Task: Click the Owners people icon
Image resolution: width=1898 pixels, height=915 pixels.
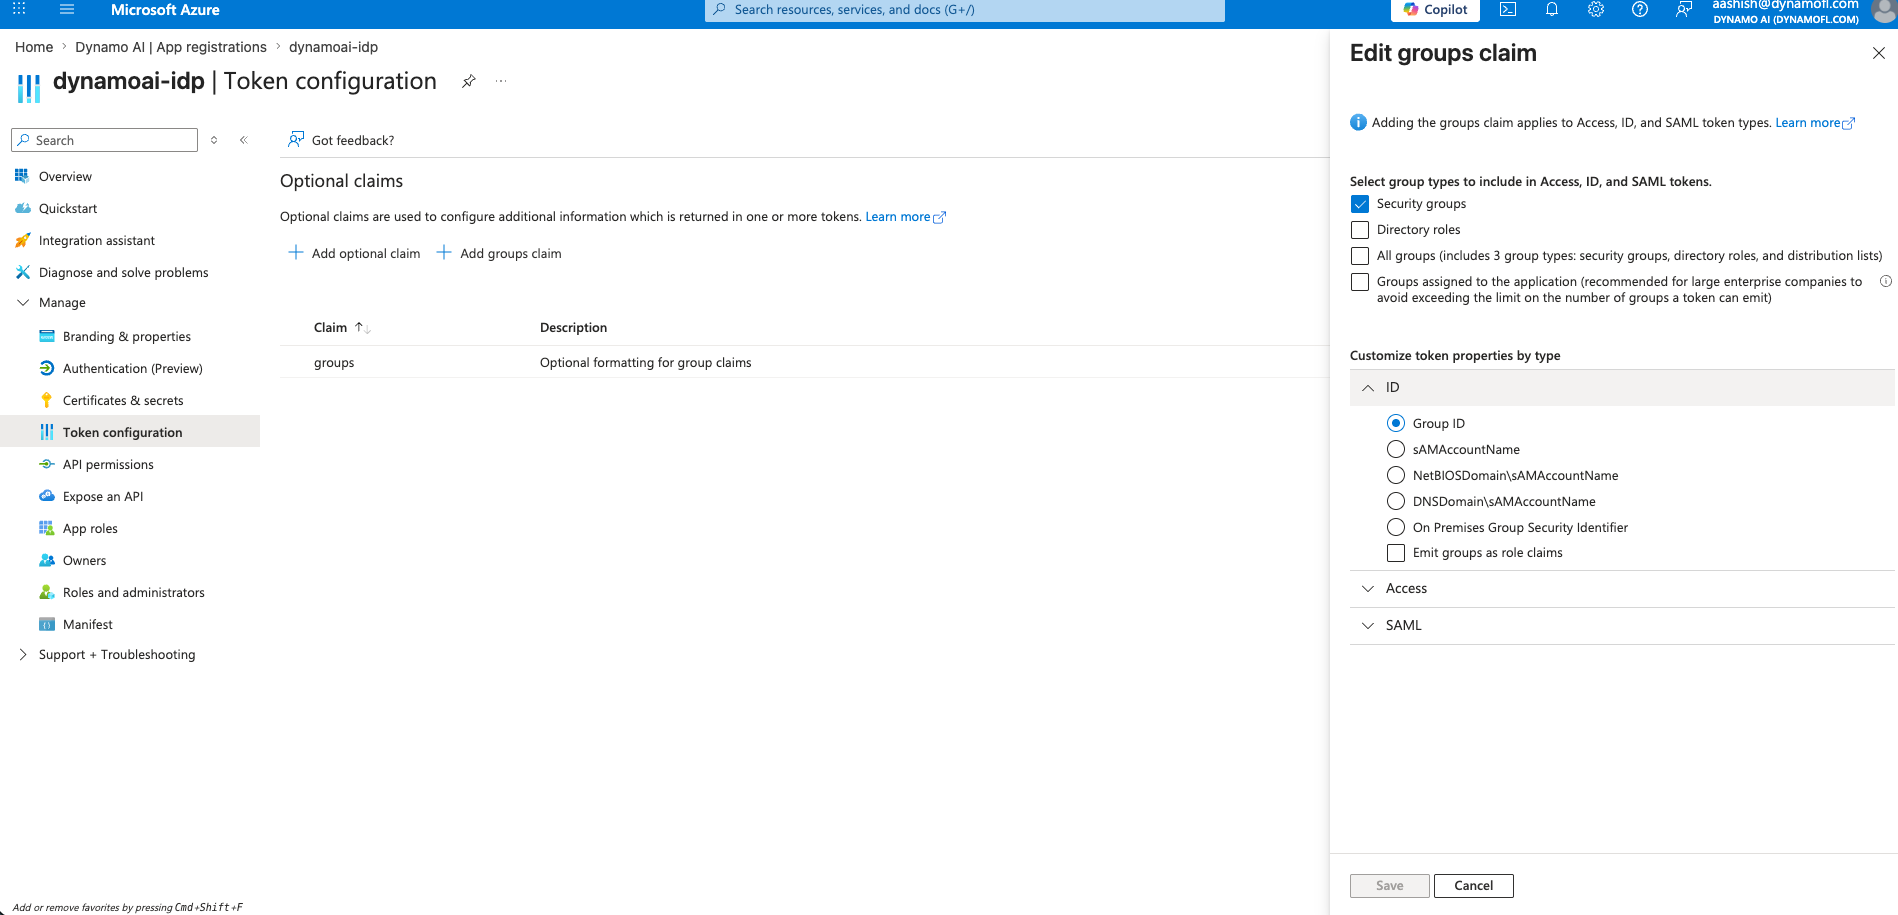Action: 46,560
